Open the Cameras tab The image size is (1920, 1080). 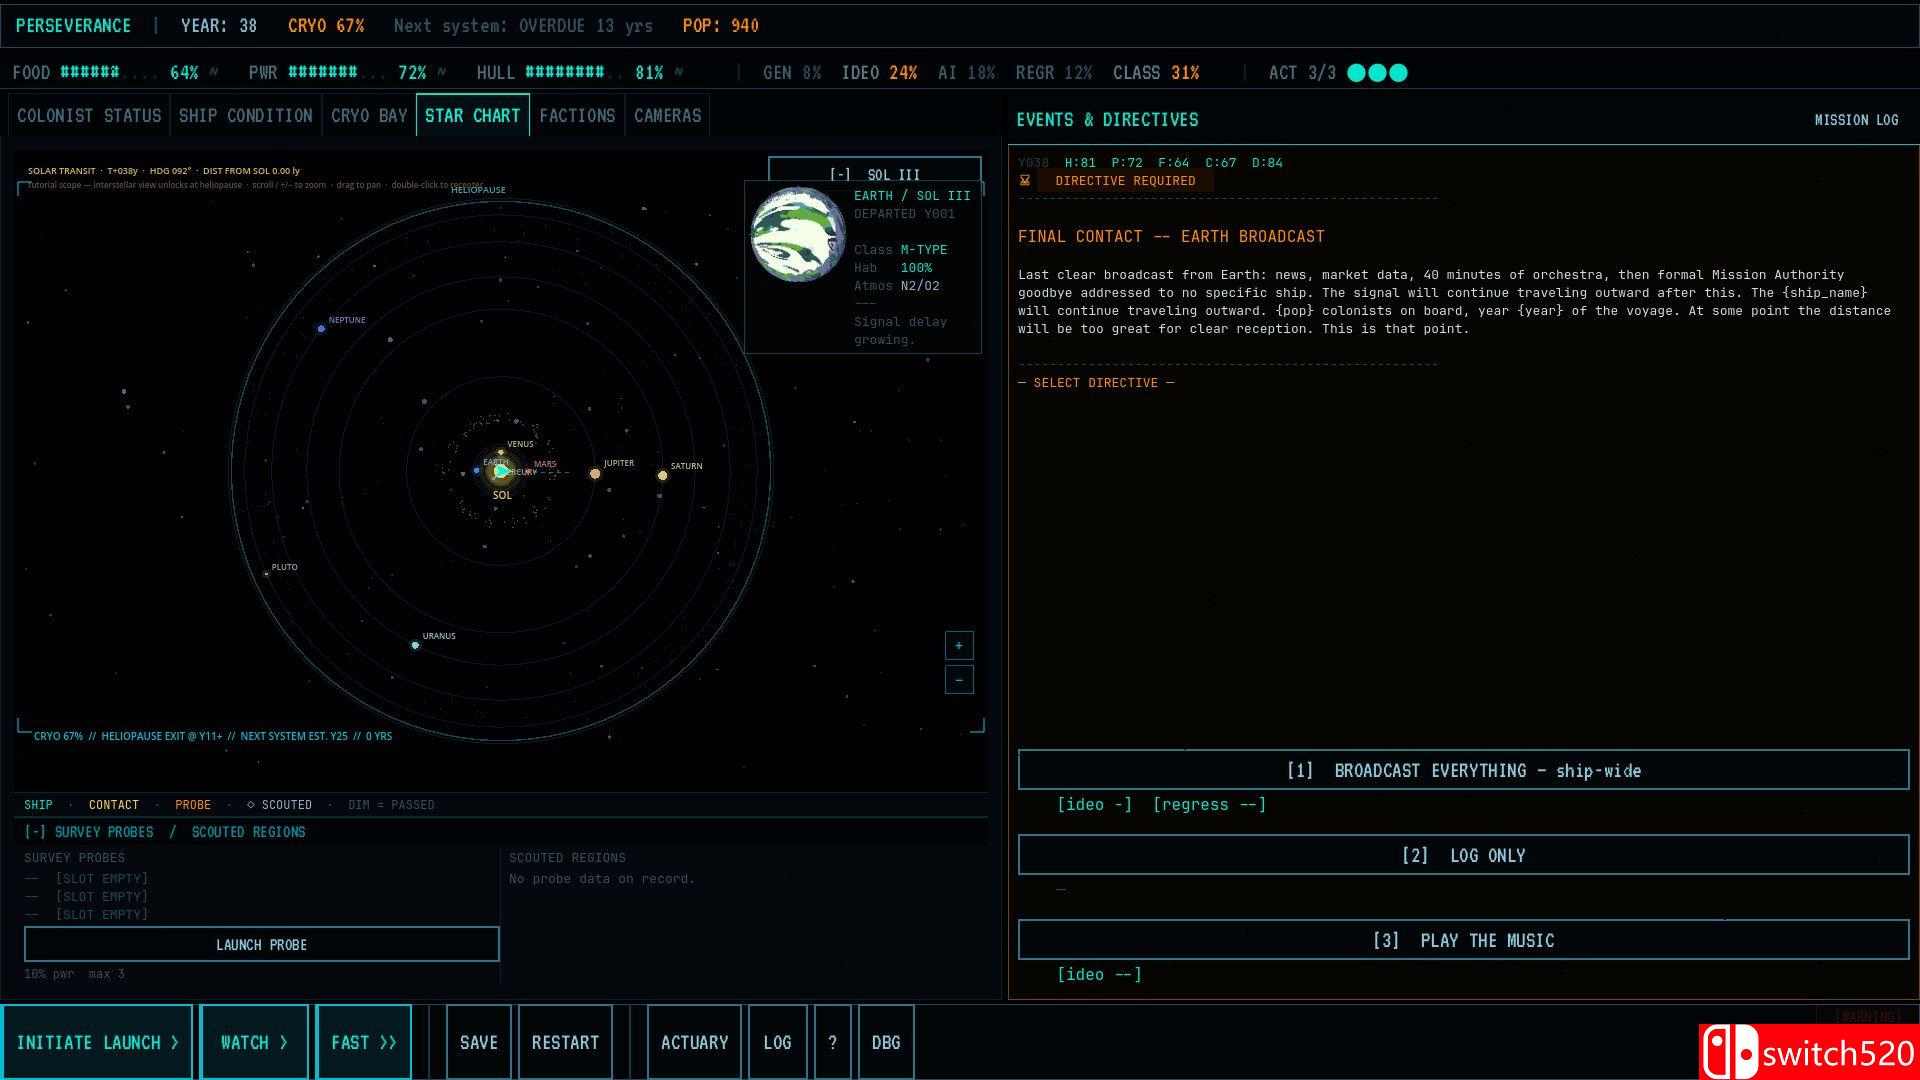[x=667, y=116]
